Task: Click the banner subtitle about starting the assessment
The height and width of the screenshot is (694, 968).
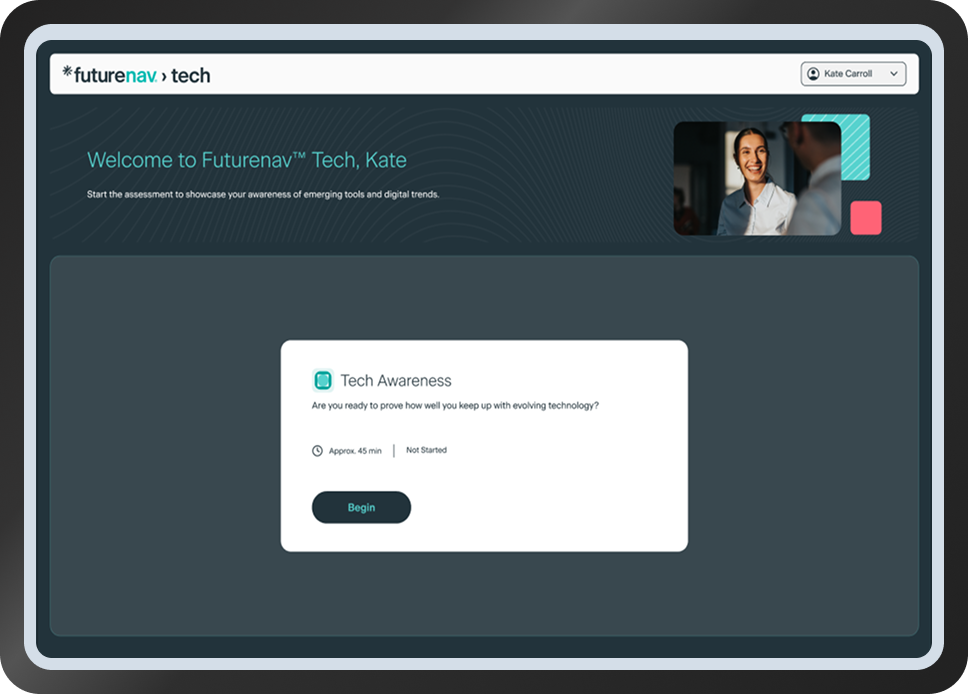Action: (x=263, y=194)
